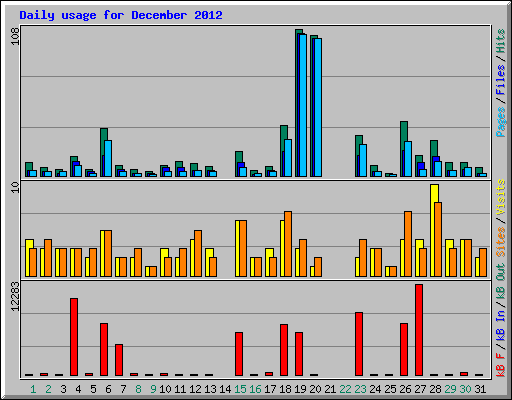Click the red kB bar for day 27
512x400 pixels.
pos(419,330)
